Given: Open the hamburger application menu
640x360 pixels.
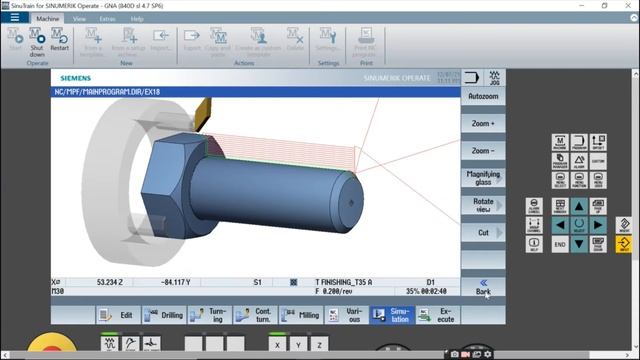Looking at the screenshot, I should (15, 18).
